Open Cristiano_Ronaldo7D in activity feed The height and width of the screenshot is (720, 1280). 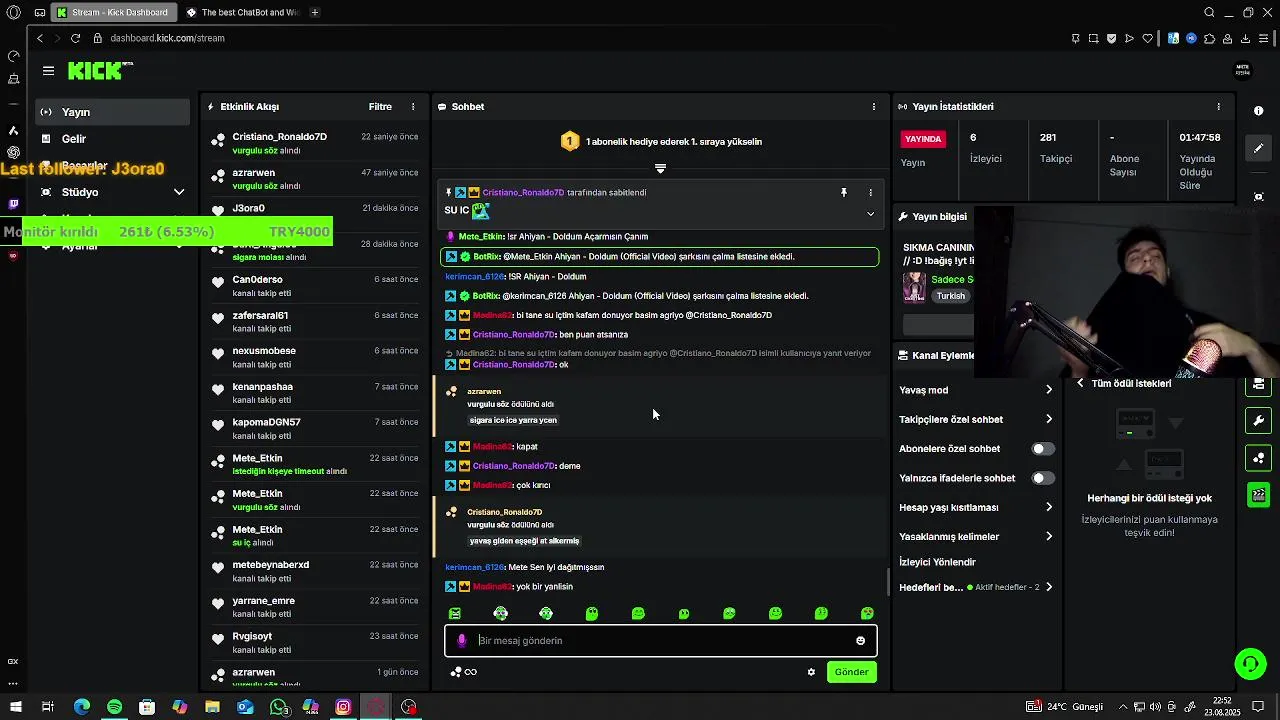click(313, 143)
